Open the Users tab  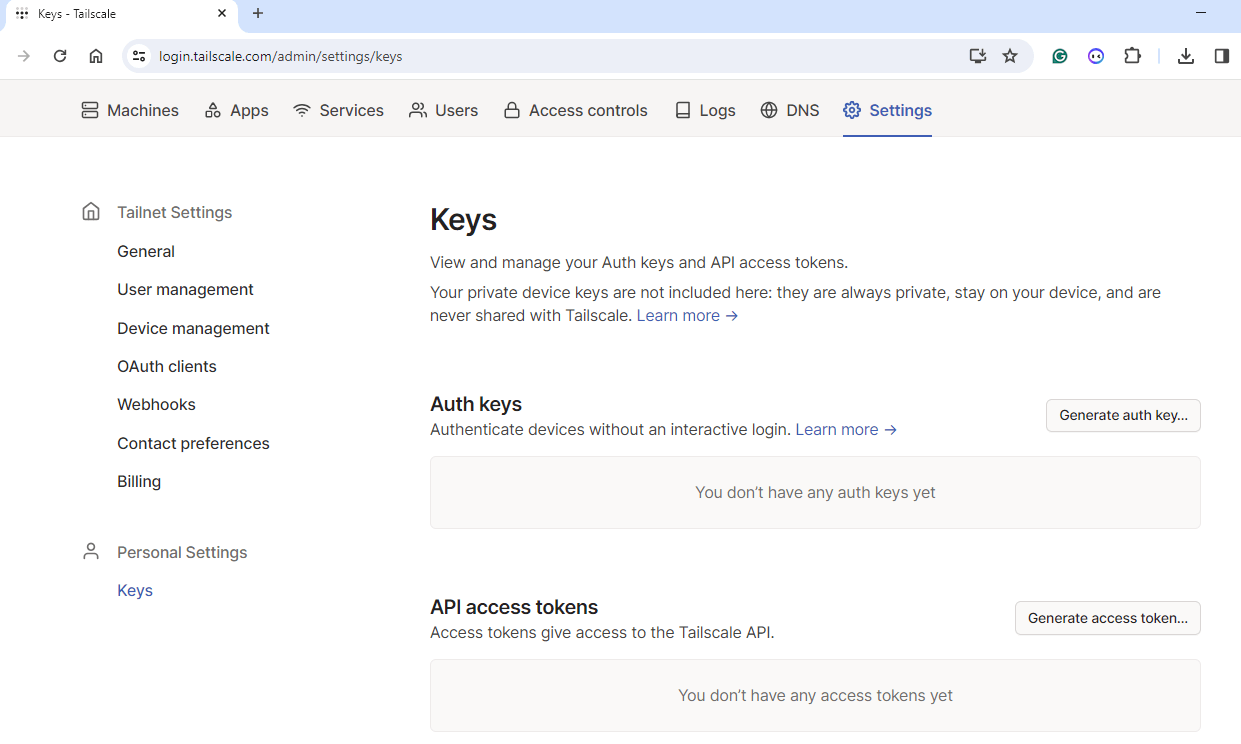[443, 110]
